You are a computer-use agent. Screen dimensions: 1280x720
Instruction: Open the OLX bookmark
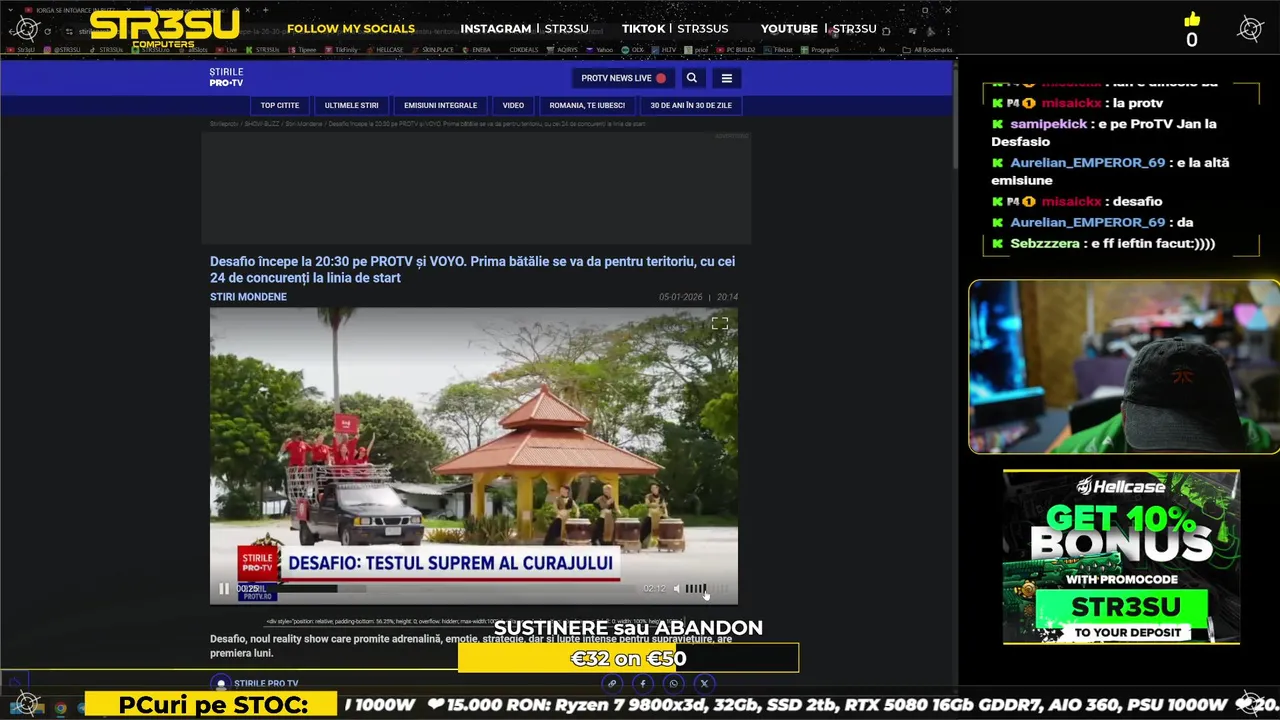(634, 49)
